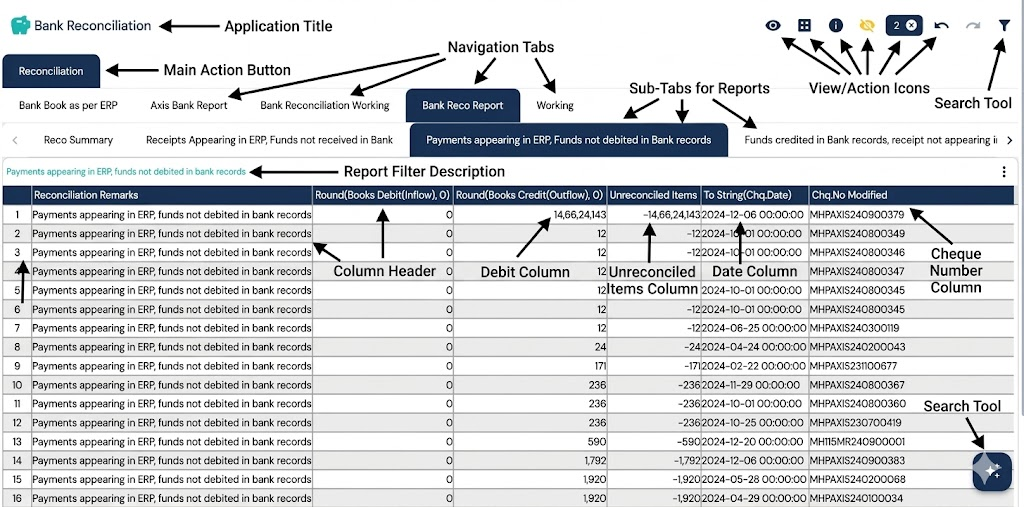This screenshot has width=1024, height=507.
Task: Select cheque number MHPAXIS240800349
Action: (x=857, y=233)
